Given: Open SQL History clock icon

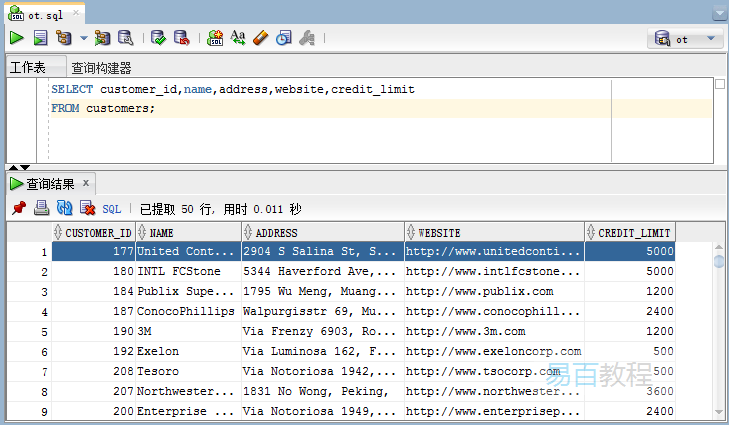Looking at the screenshot, I should coord(284,38).
